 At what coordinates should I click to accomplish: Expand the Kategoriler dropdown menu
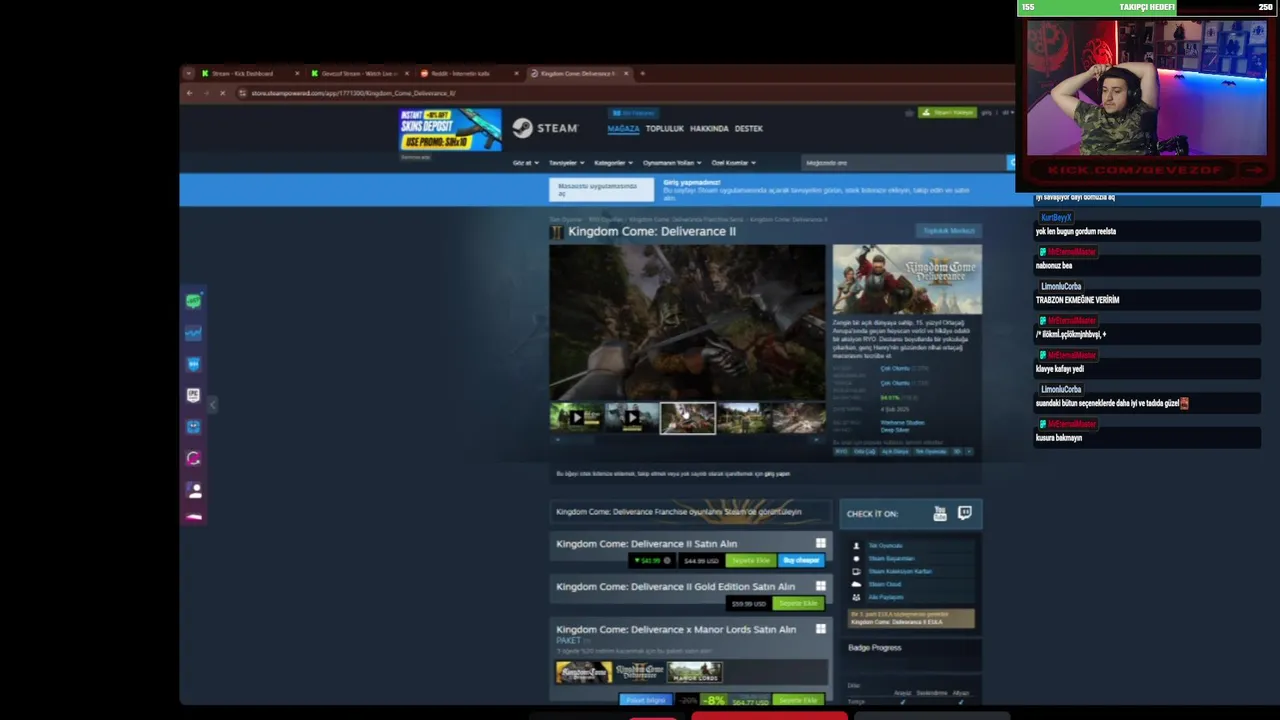(613, 162)
